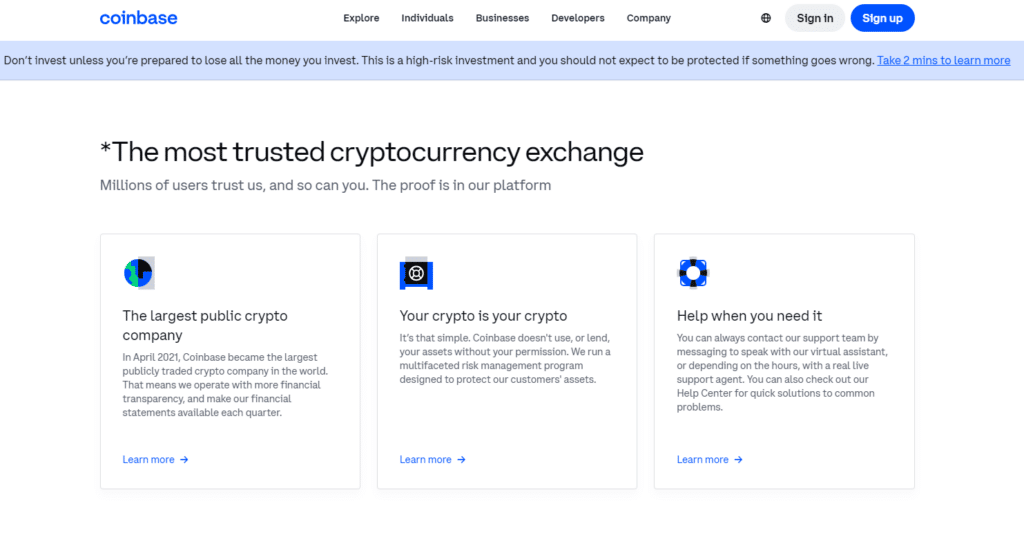Click the arrow beside Learn more in Help card
This screenshot has height=537, width=1024.
[738, 460]
